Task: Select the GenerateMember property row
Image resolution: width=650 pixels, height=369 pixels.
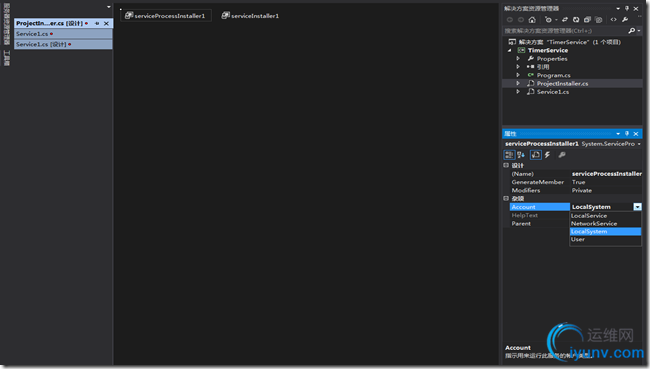Action: 576,182
